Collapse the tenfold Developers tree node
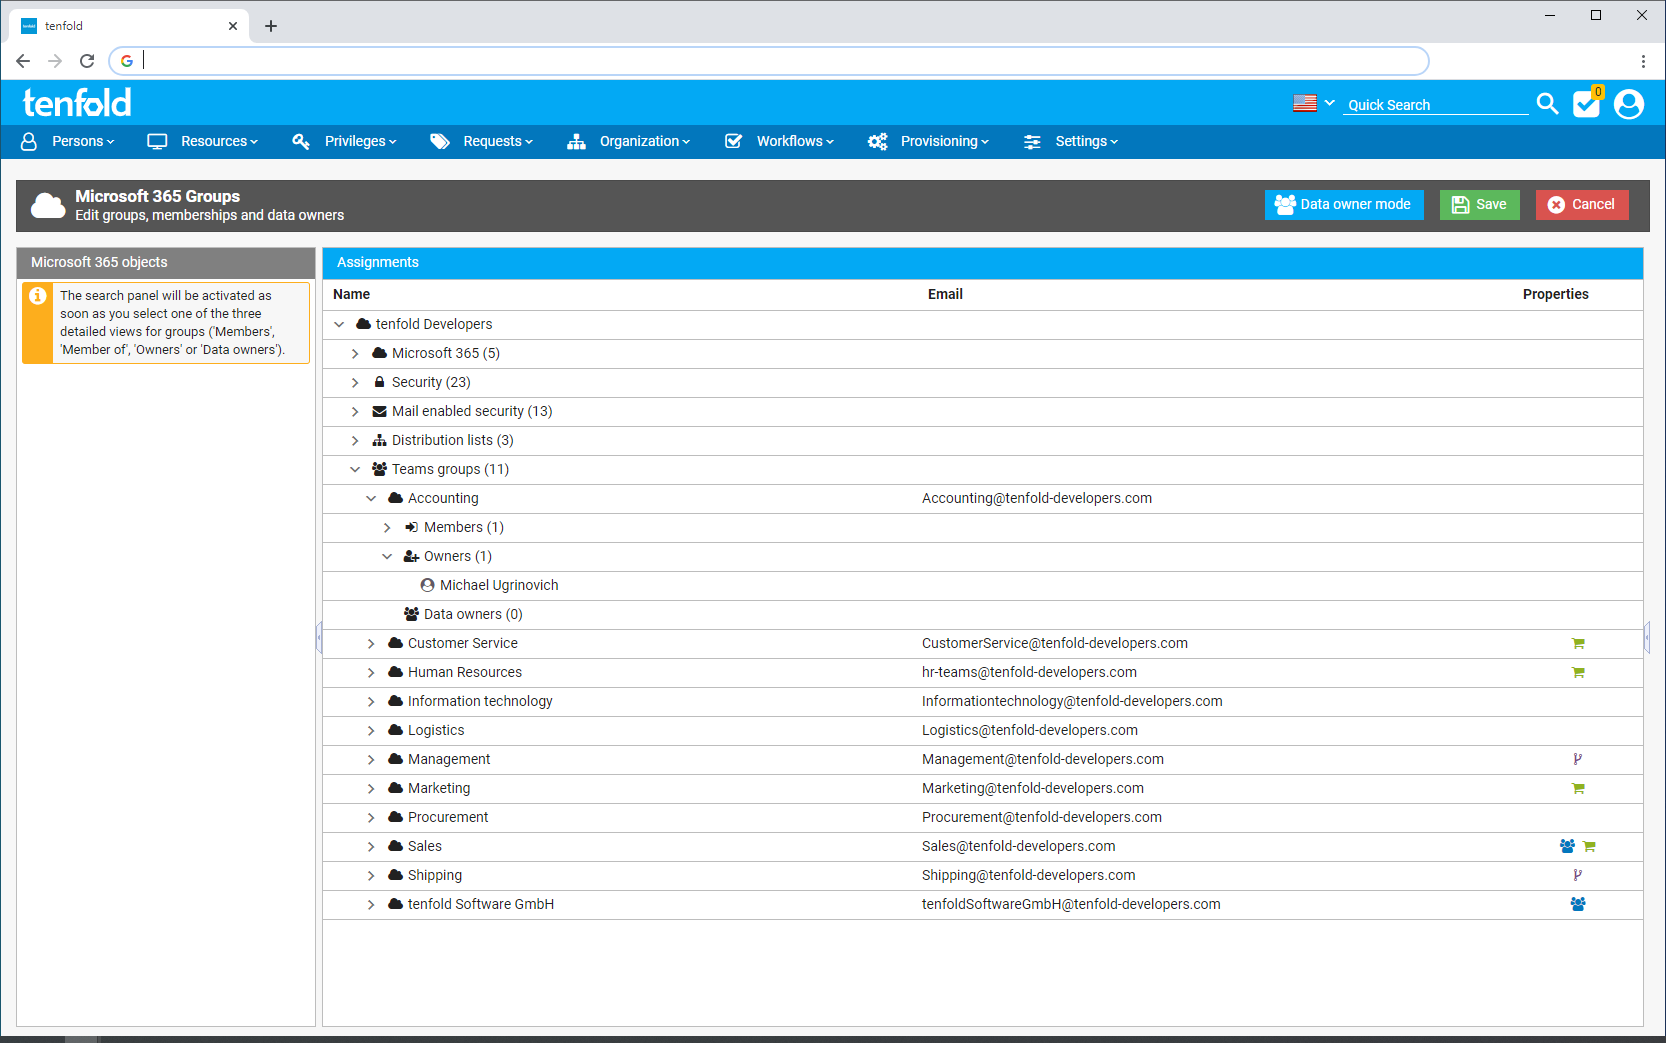Image resolution: width=1666 pixels, height=1043 pixels. (339, 324)
